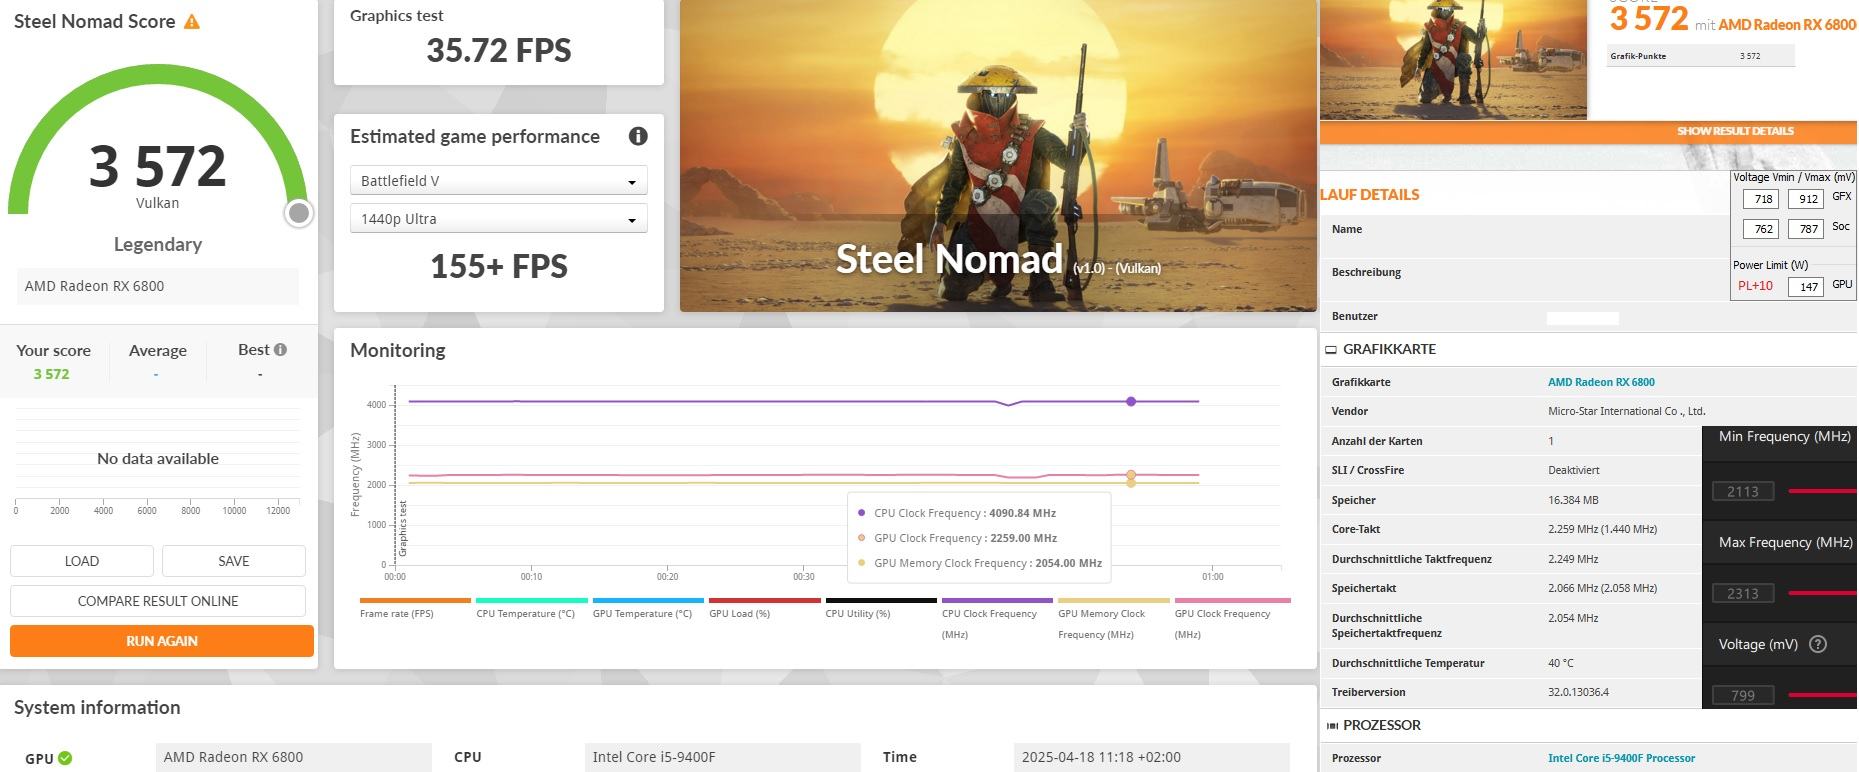Click the System information GPU field value
The width and height of the screenshot is (1859, 772).
(x=293, y=757)
